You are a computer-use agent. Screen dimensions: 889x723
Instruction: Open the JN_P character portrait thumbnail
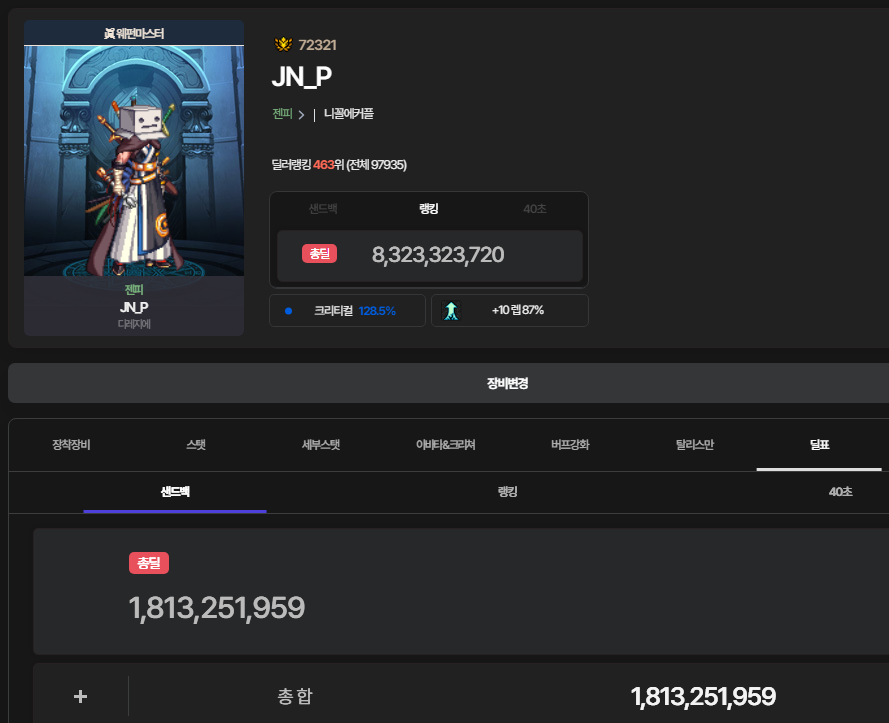point(134,177)
